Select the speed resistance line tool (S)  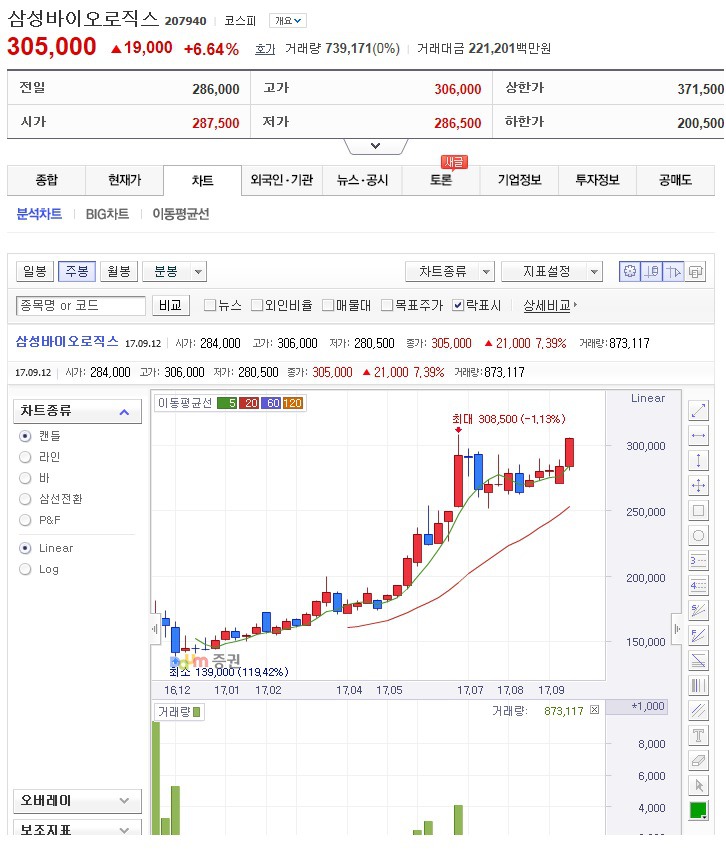coord(698,610)
